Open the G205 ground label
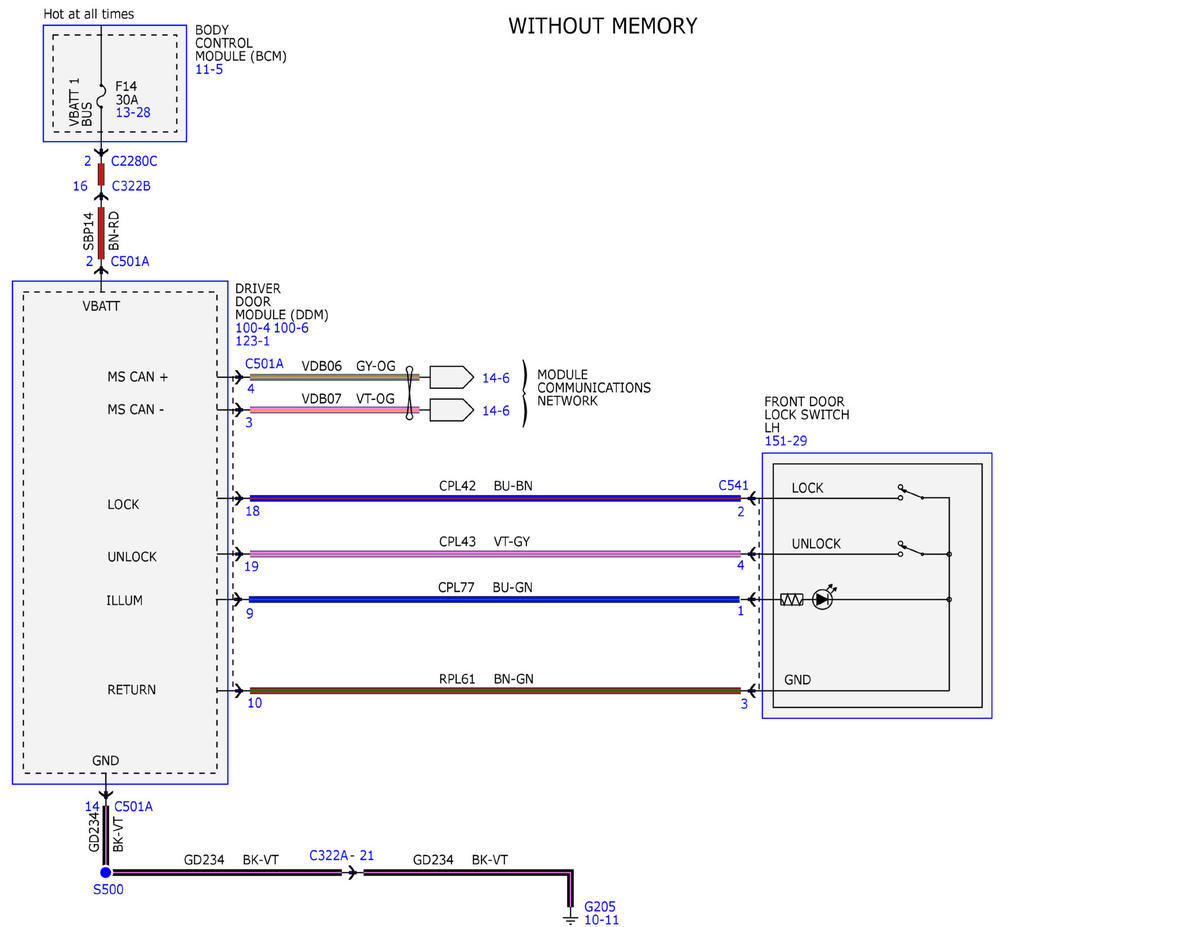This screenshot has width=1200, height=927. click(600, 907)
